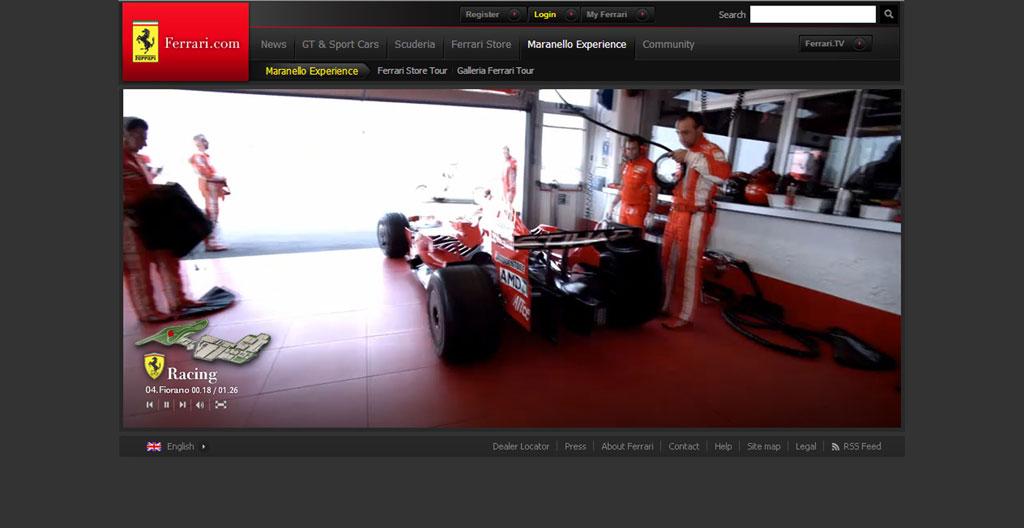Pause the Fiorano racing video
The width and height of the screenshot is (1024, 528).
(x=166, y=405)
